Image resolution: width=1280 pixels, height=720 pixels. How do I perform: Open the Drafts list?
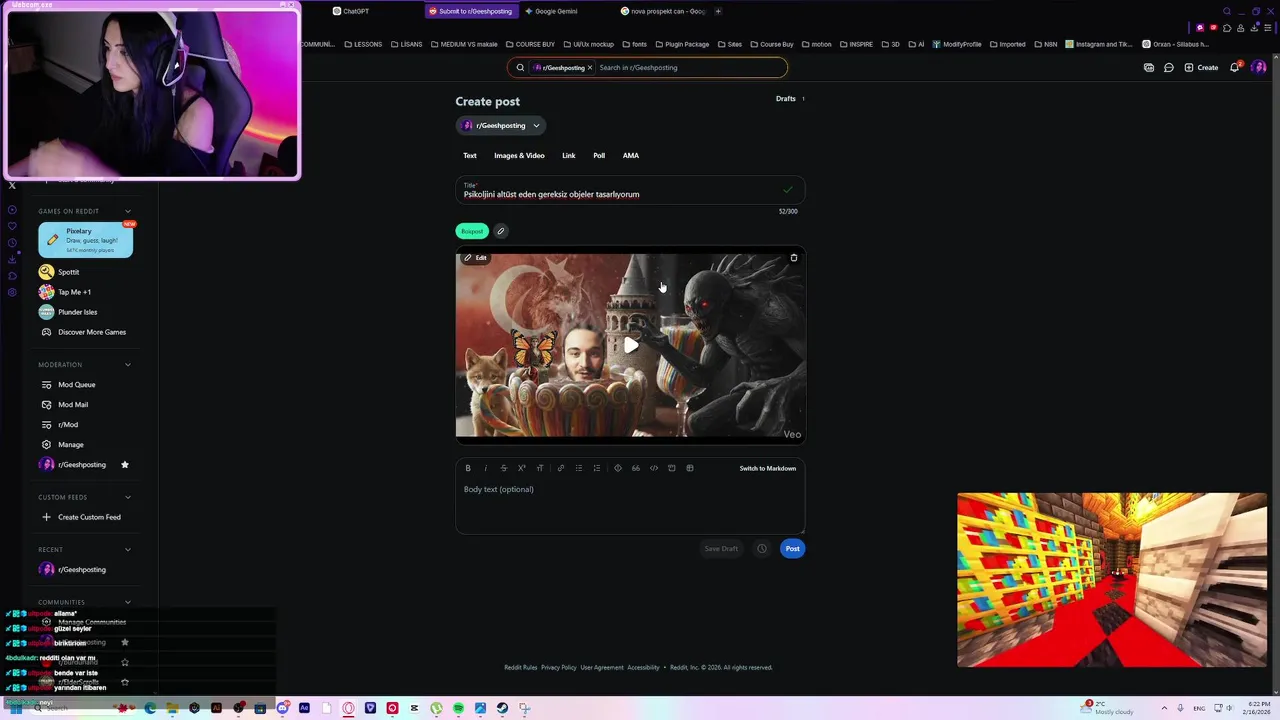point(790,99)
